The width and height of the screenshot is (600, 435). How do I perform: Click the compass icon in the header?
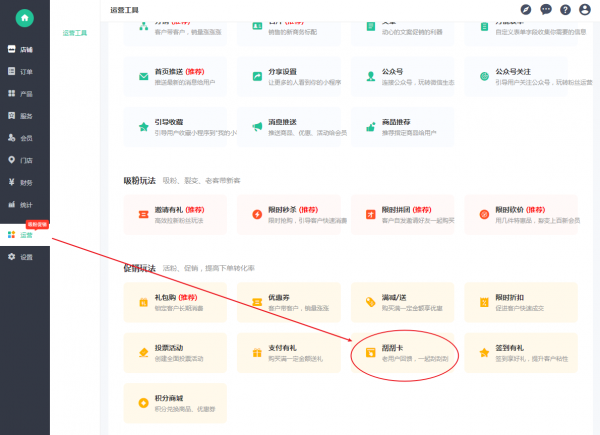(x=526, y=10)
